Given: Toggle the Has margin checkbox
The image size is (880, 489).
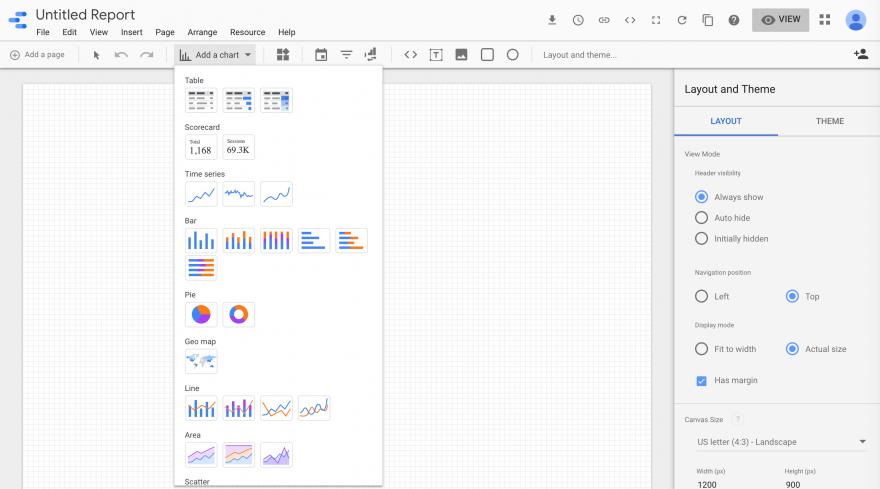Looking at the screenshot, I should 702,381.
